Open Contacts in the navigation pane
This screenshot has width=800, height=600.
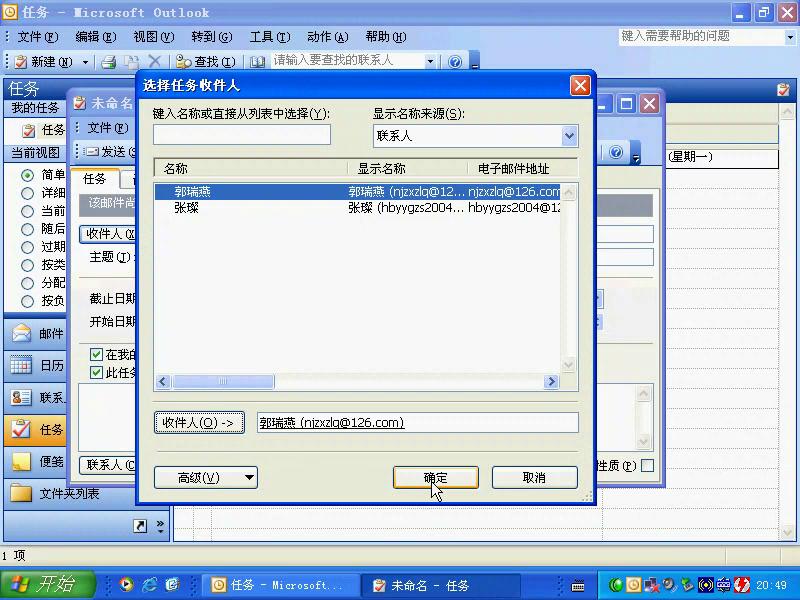coord(36,397)
